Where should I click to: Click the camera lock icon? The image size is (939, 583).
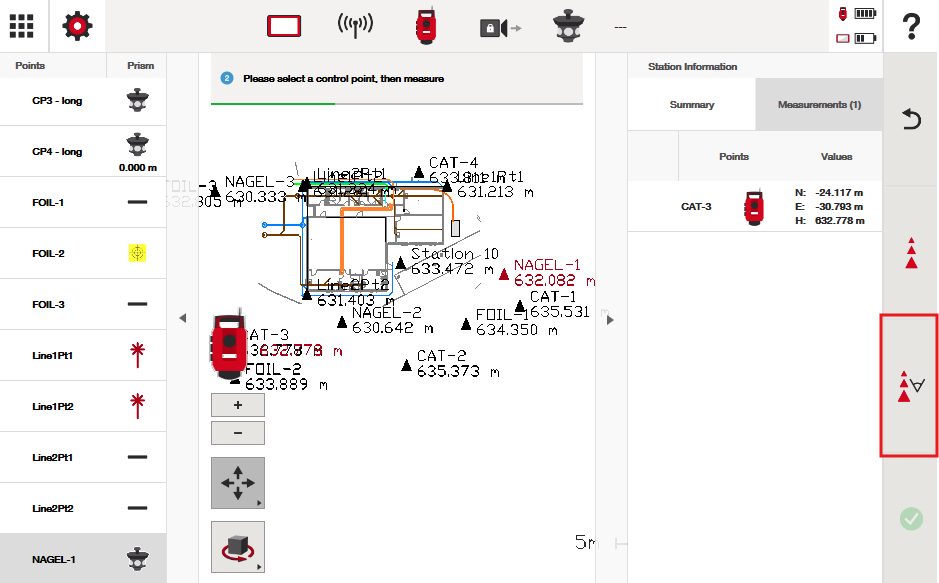(x=499, y=28)
